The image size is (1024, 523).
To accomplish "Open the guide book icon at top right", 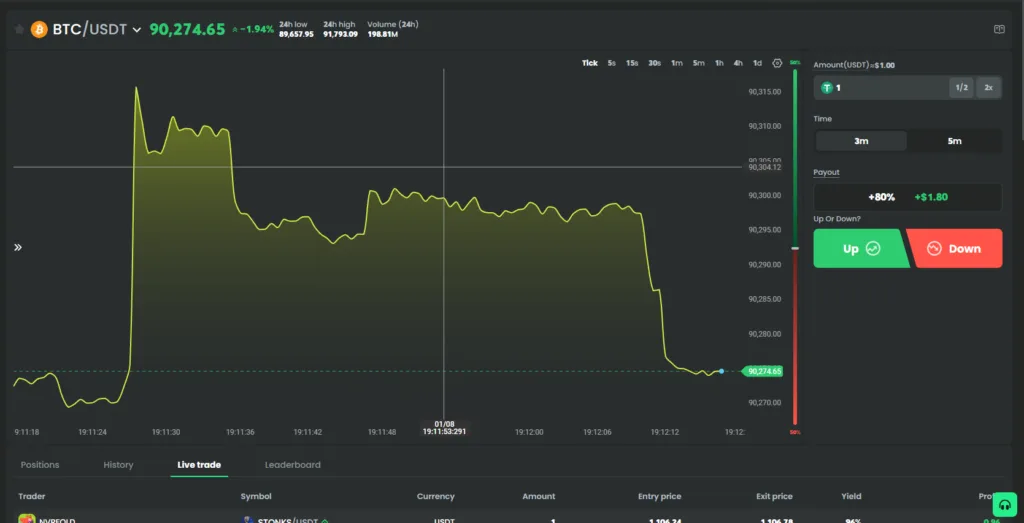I will pos(999,30).
